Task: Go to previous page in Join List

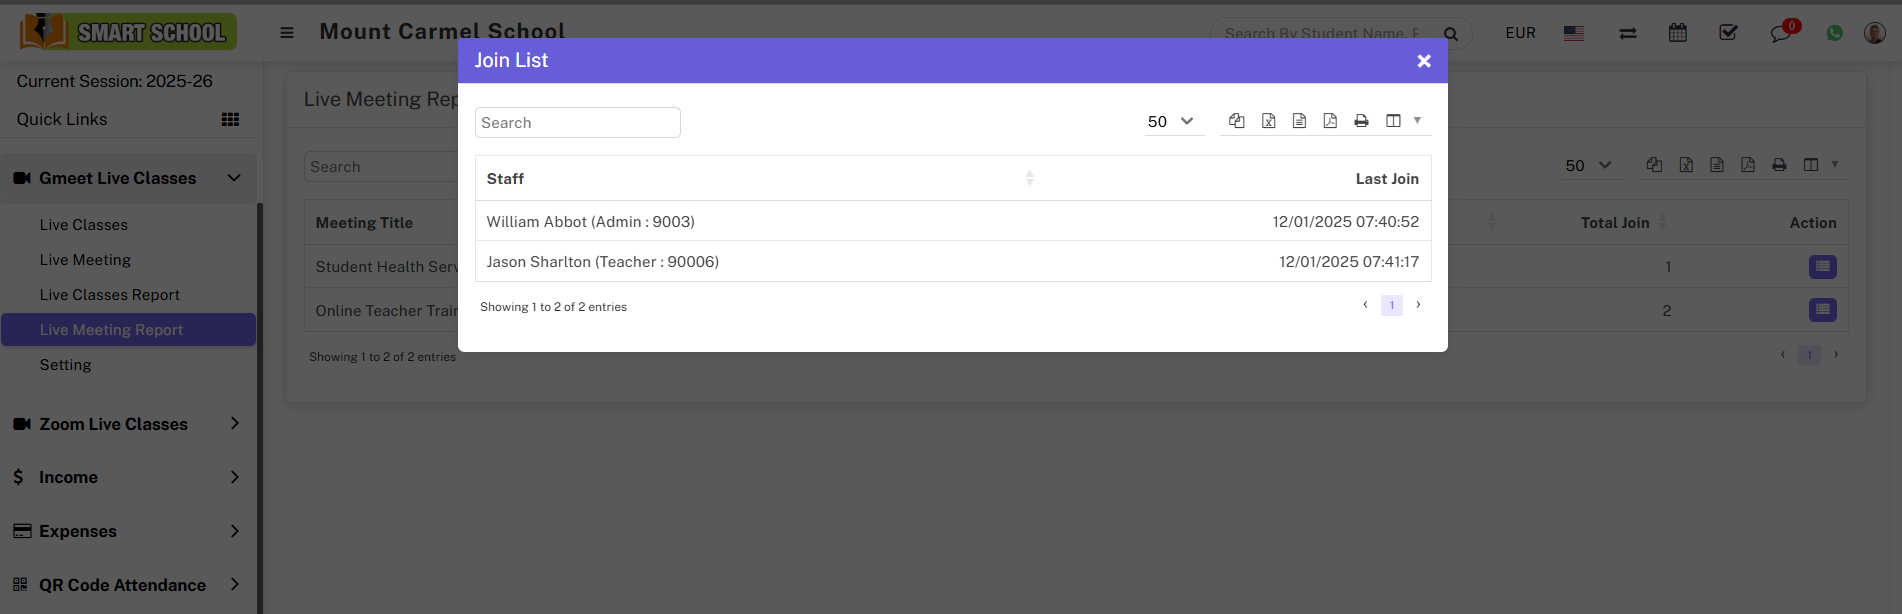Action: tap(1365, 305)
